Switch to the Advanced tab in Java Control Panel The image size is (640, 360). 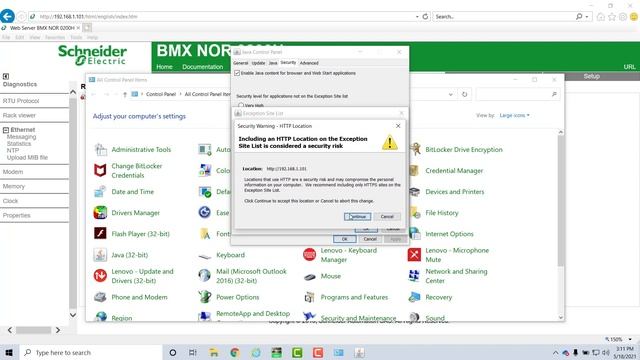[x=309, y=63]
